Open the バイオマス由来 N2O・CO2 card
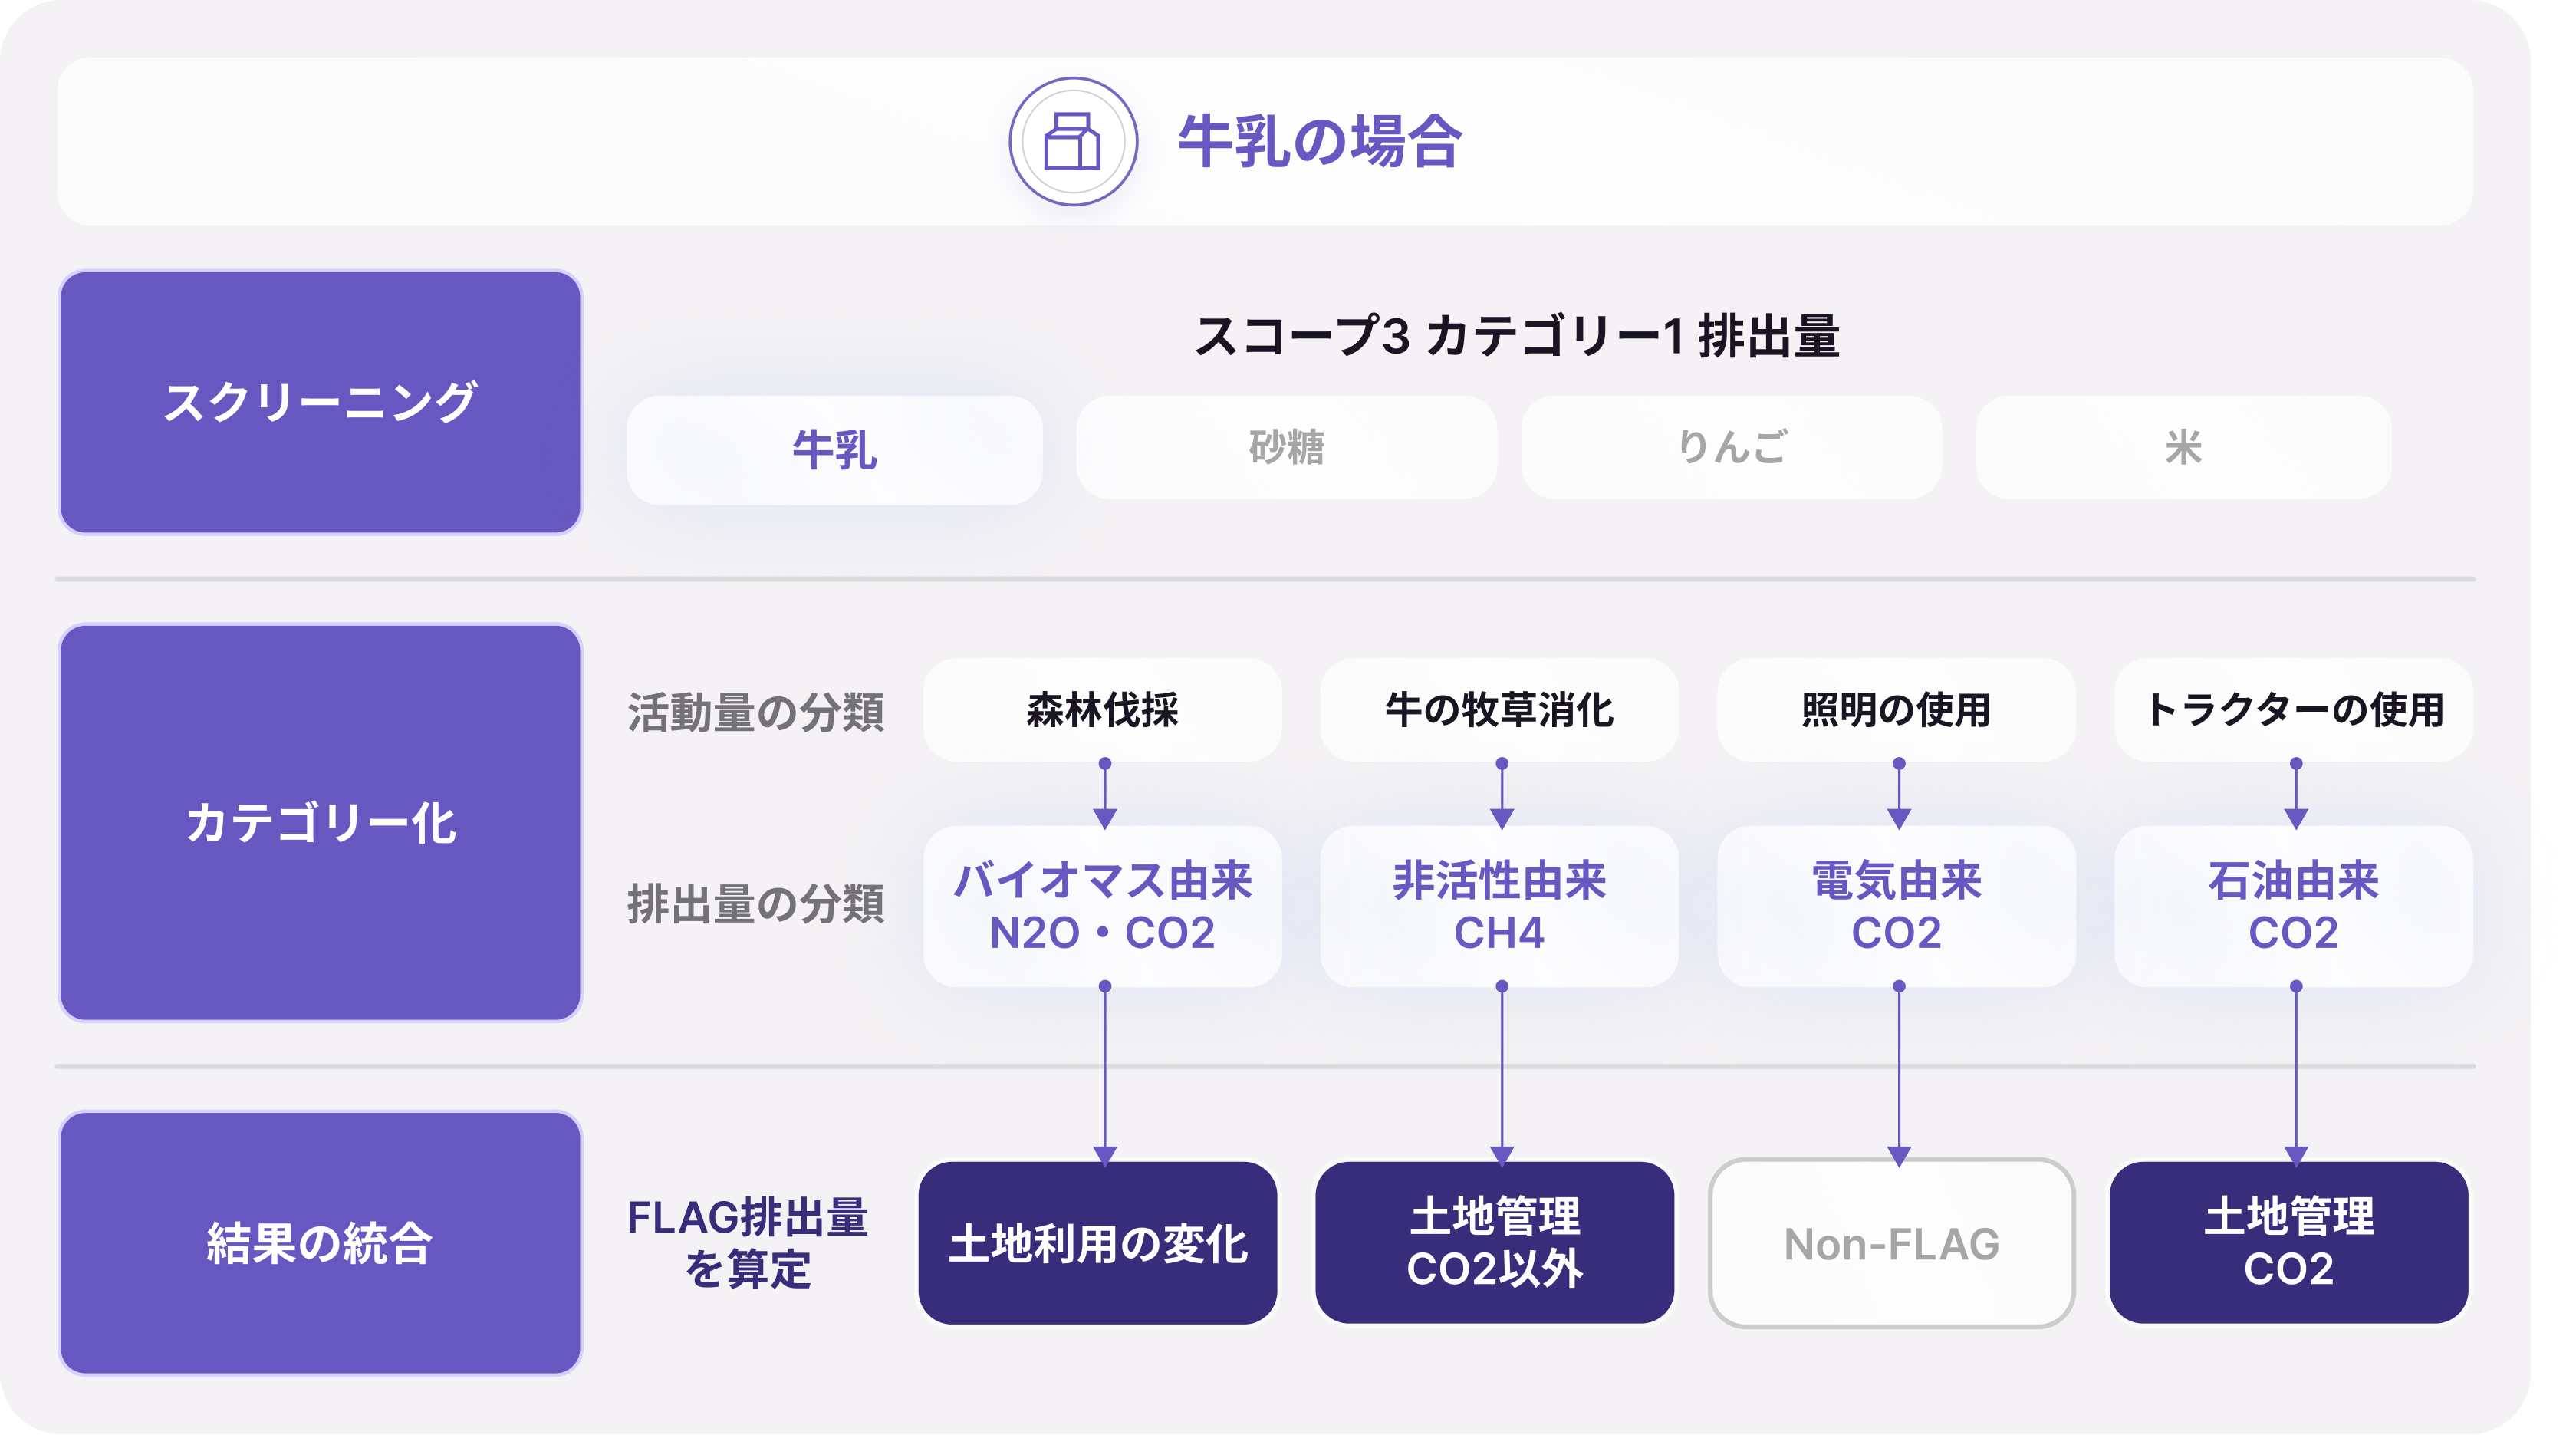 pos(1102,906)
